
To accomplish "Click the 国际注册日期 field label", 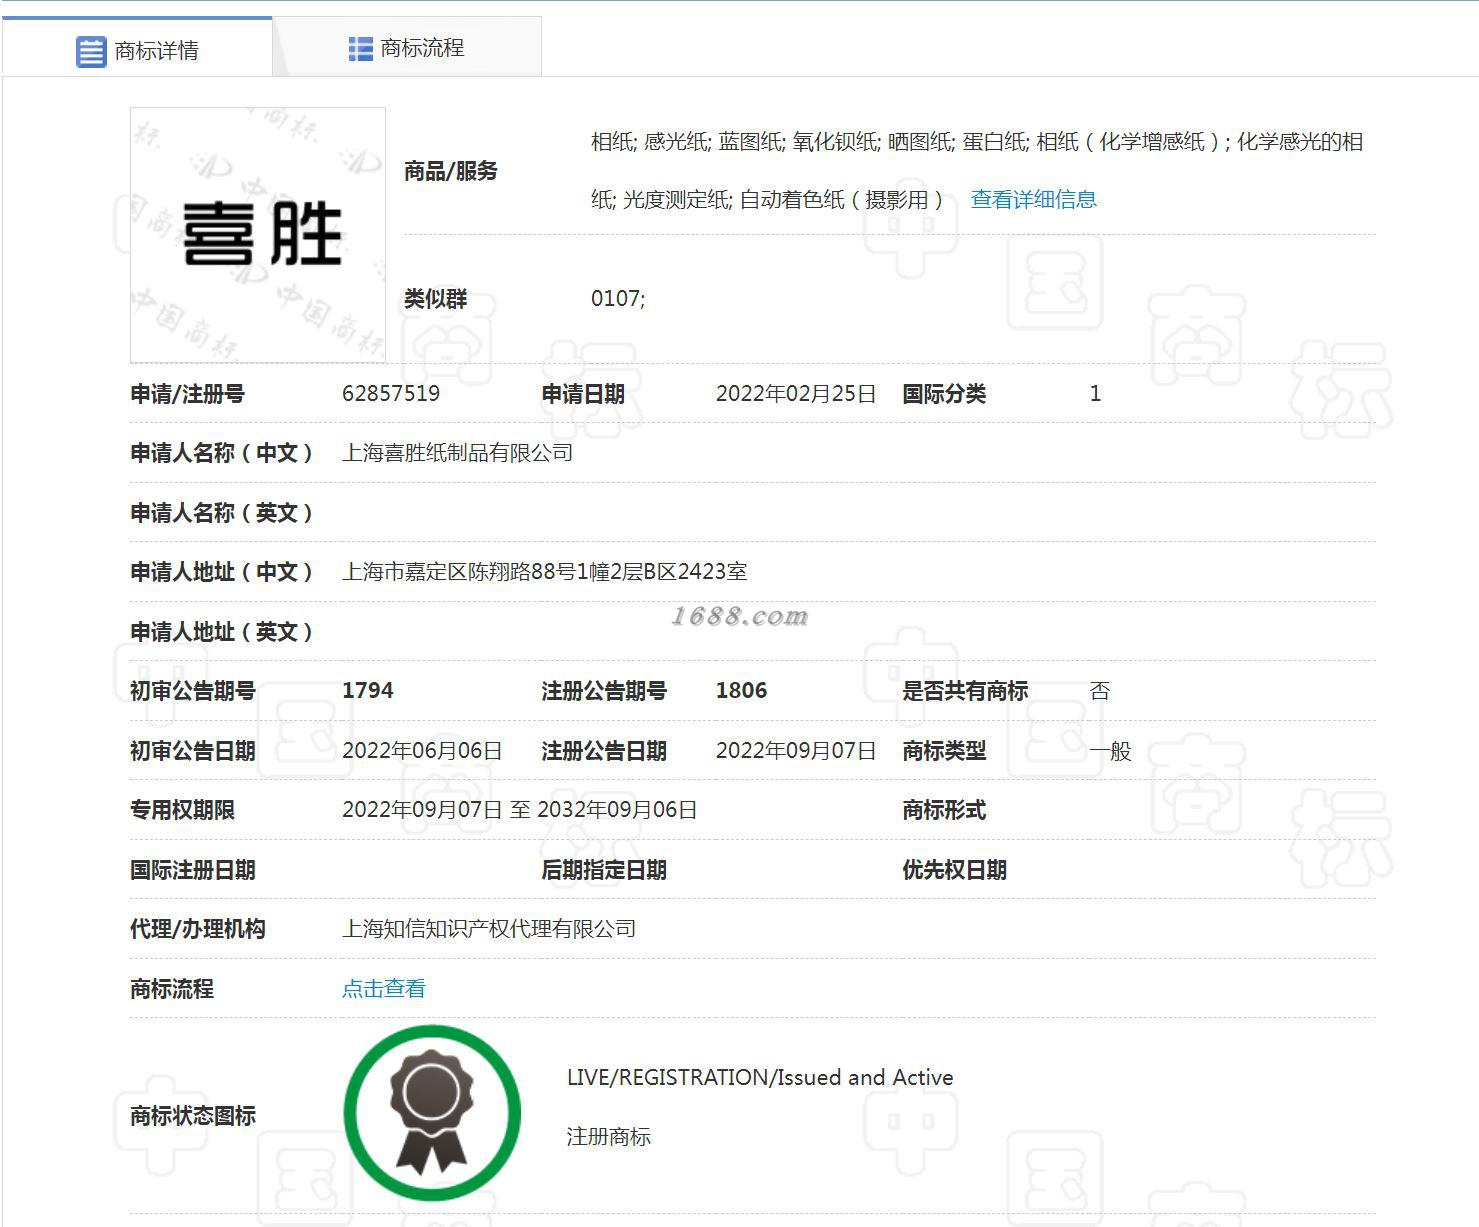I will (193, 870).
